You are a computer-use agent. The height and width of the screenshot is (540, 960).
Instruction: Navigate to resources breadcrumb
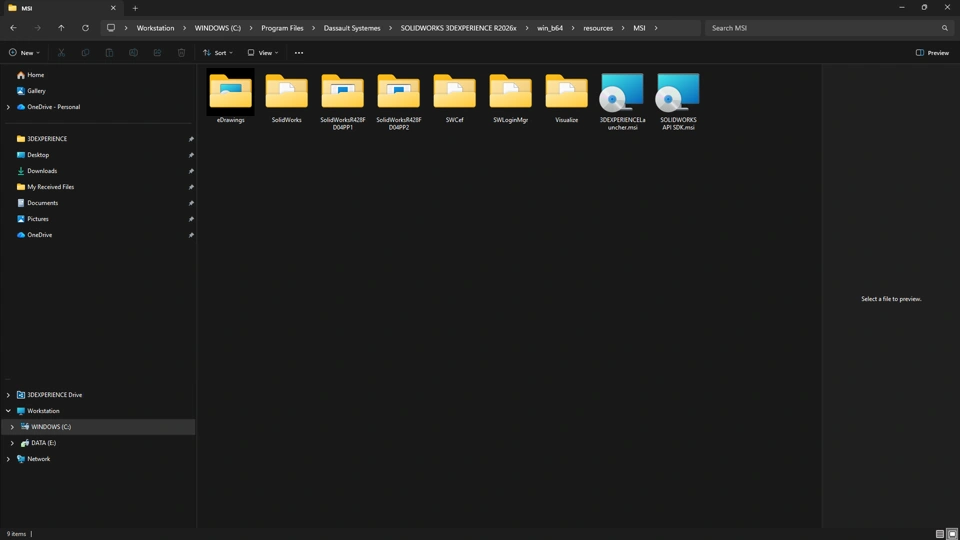coord(598,28)
